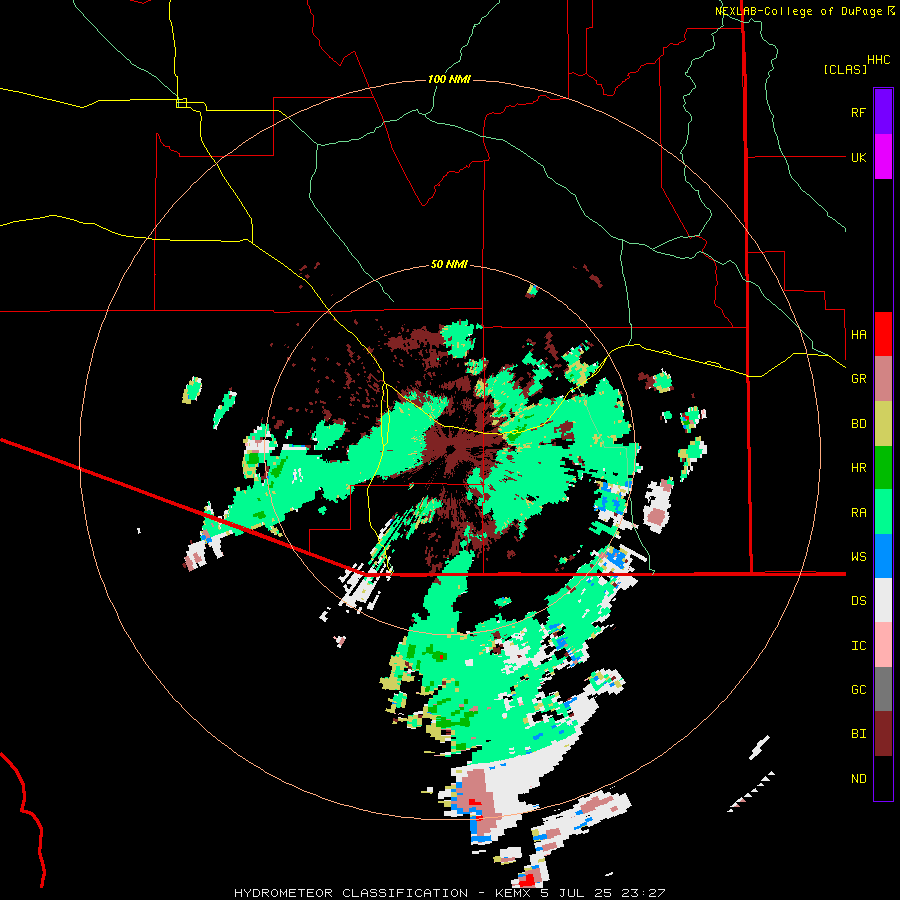Click the BD olive-yellow legend swatch
The image size is (900, 900).
(883, 424)
